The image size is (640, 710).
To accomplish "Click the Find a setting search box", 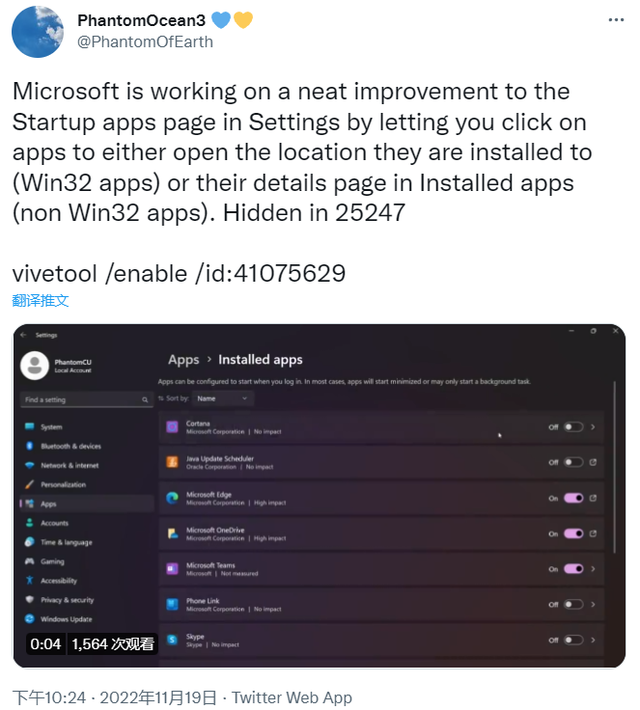I will click(x=80, y=400).
